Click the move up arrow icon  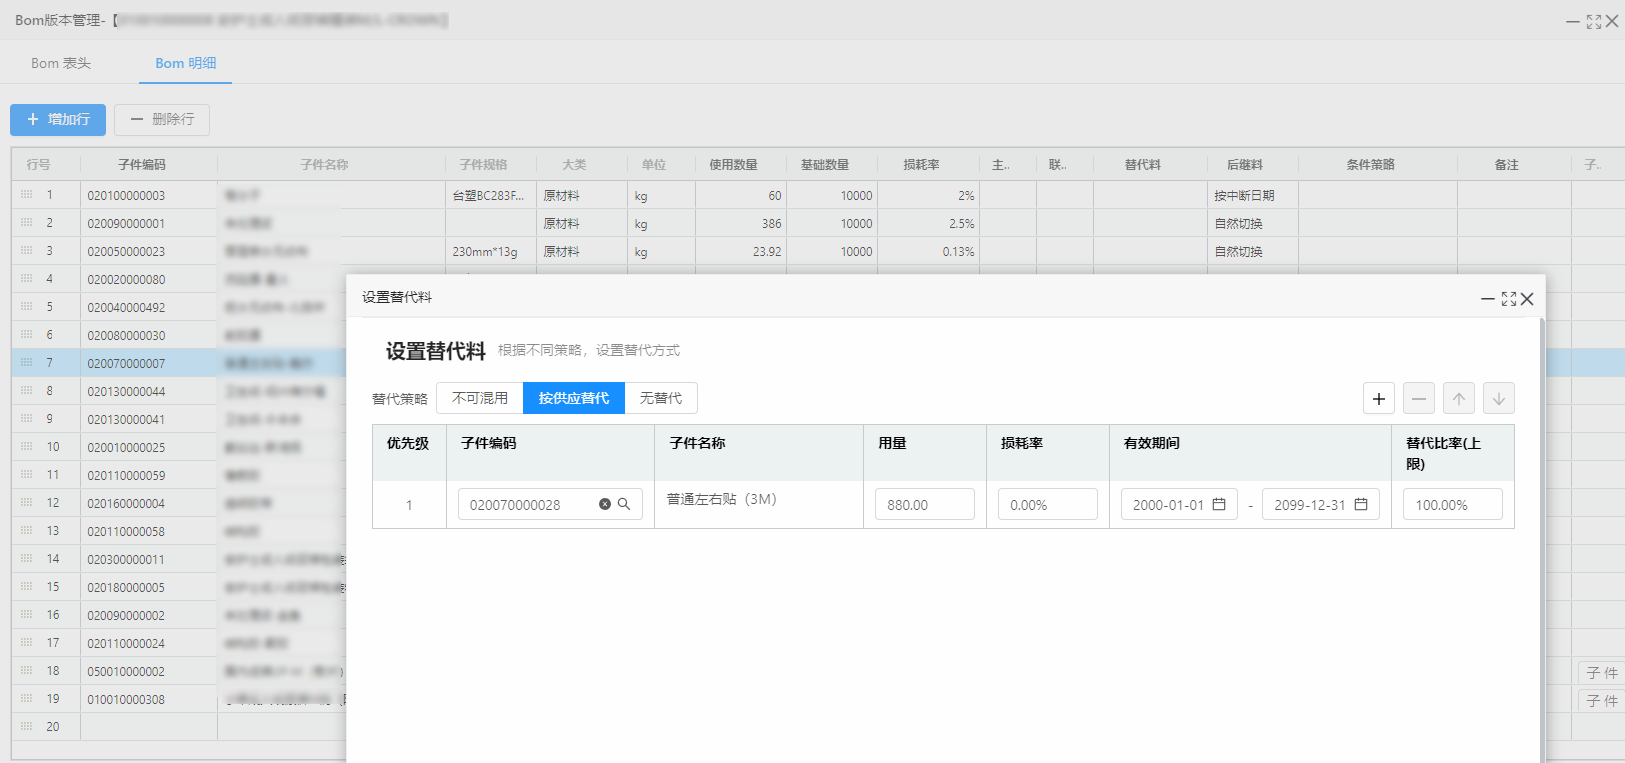pyautogui.click(x=1459, y=398)
